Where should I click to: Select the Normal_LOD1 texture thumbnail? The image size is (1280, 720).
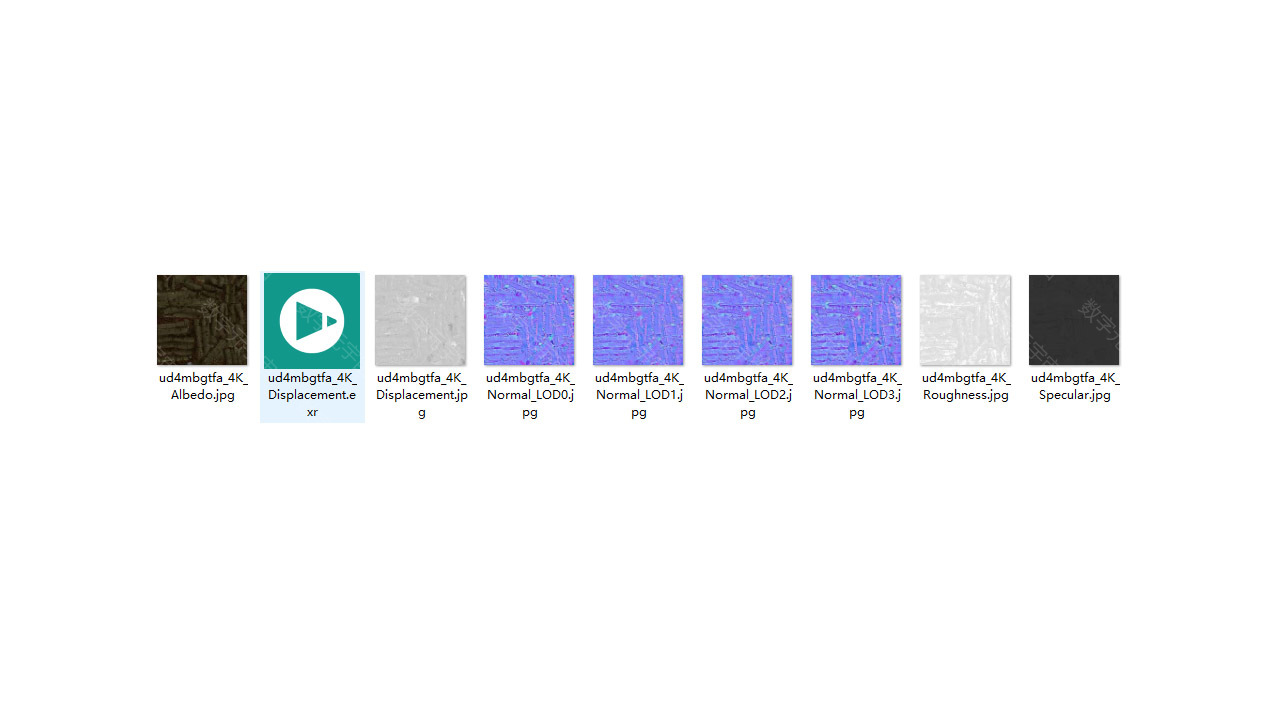coord(638,320)
